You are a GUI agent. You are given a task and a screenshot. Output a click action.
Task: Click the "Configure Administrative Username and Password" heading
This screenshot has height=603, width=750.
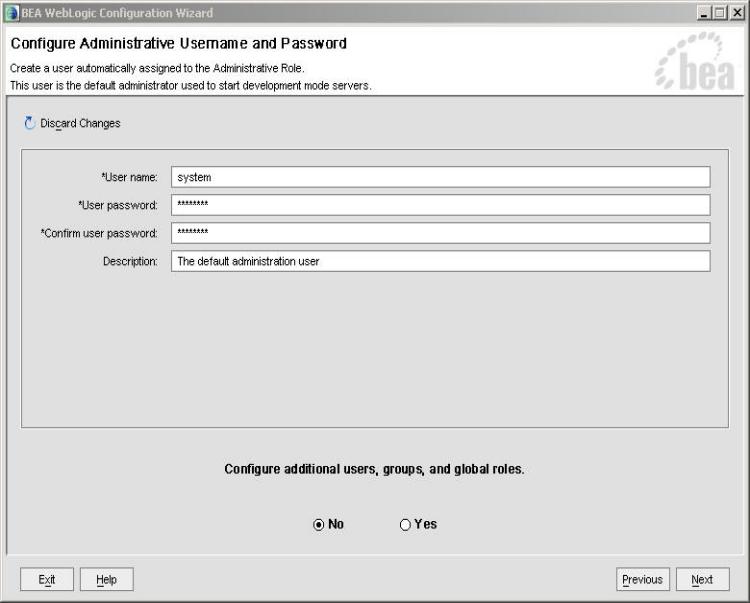[x=178, y=44]
